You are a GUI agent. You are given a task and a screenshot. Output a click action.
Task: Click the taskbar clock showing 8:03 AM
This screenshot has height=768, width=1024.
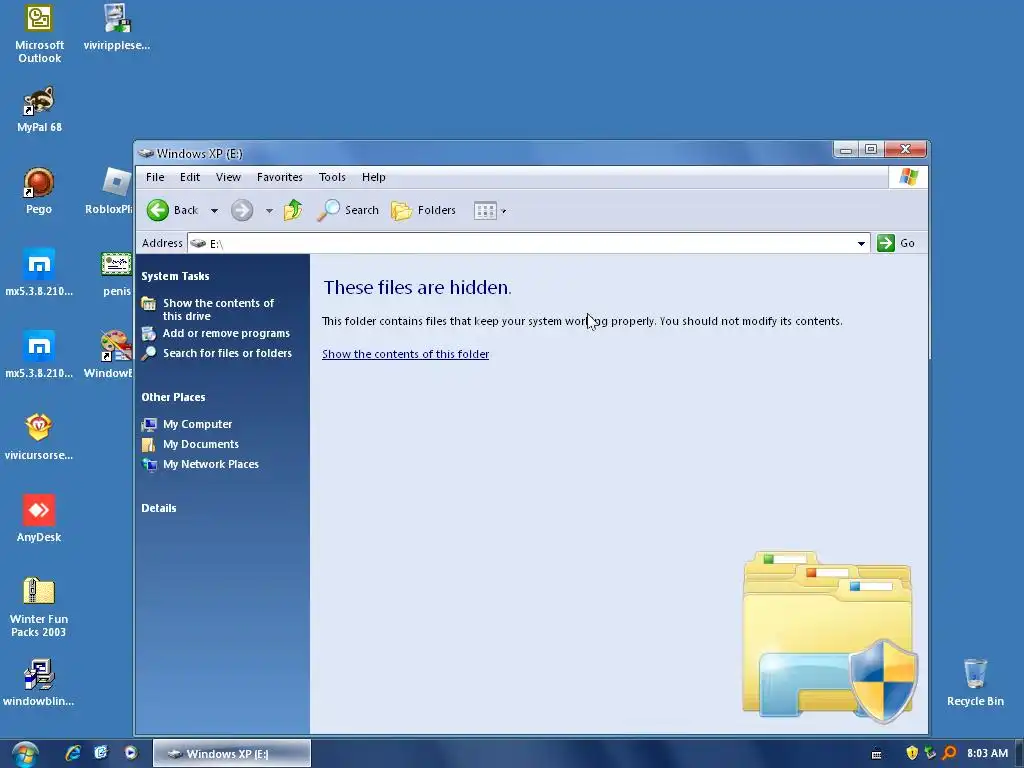(987, 754)
